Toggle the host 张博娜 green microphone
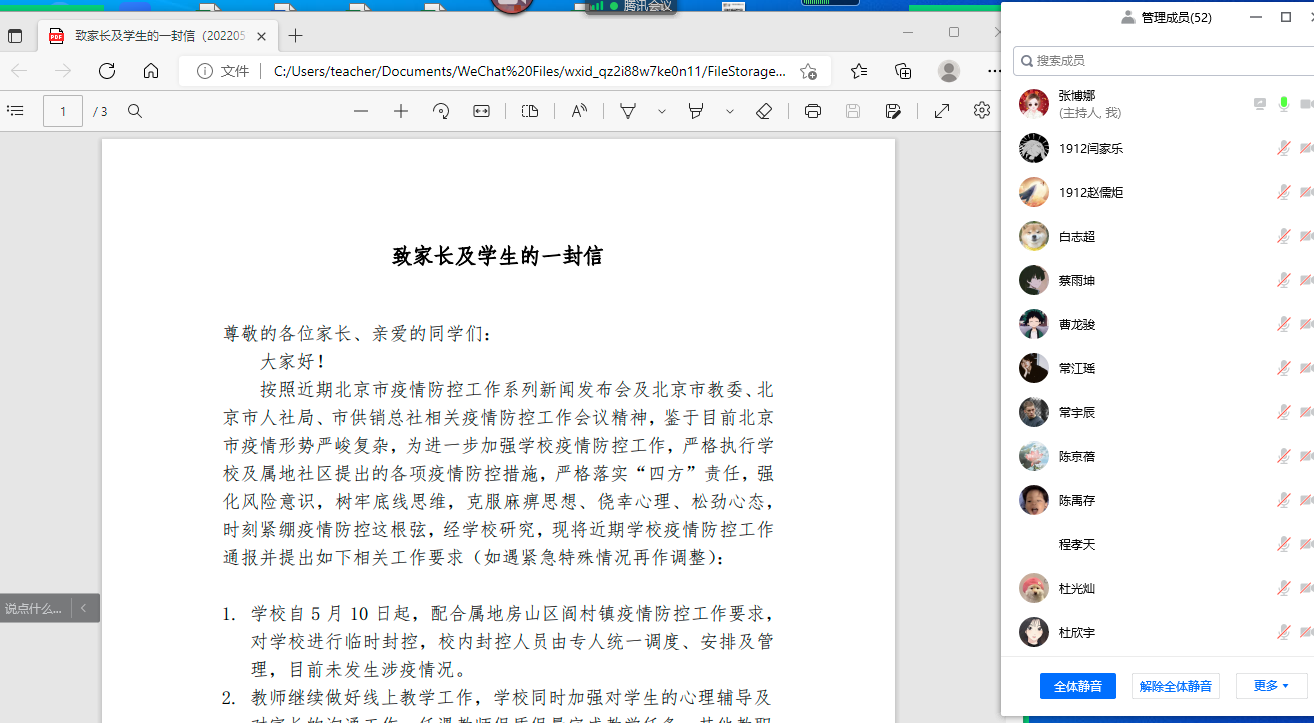The width and height of the screenshot is (1314, 723). [1284, 104]
